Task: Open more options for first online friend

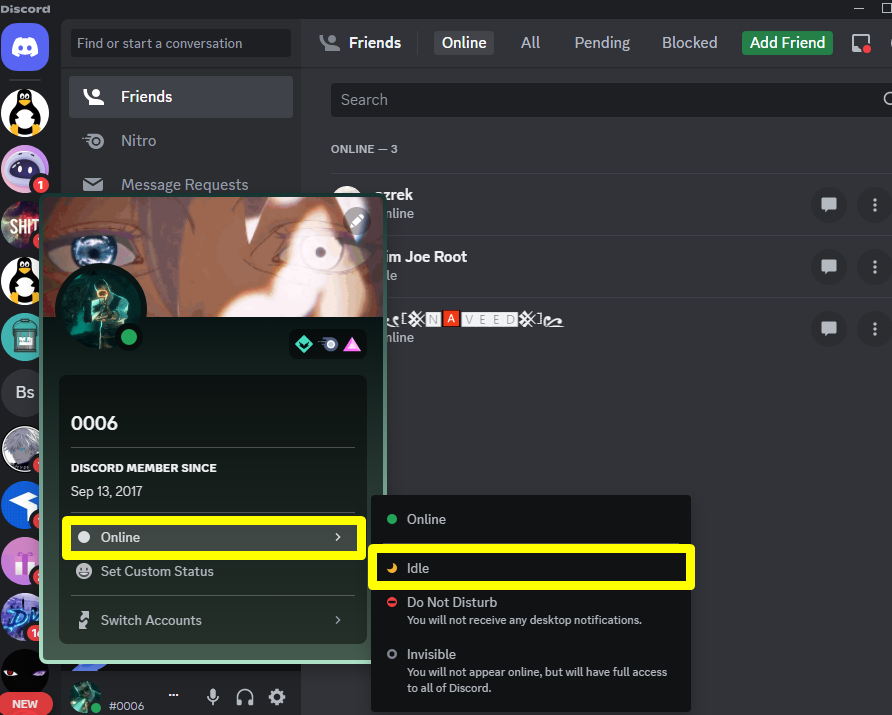Action: click(x=875, y=205)
